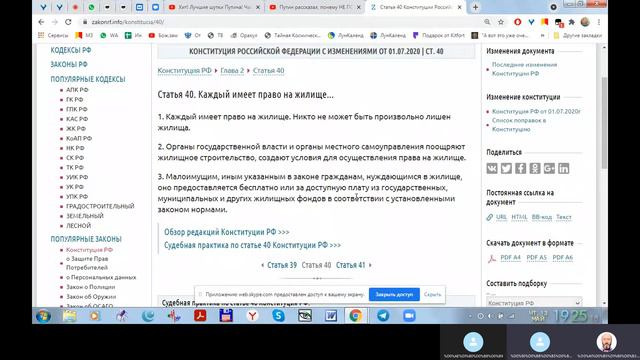The height and width of the screenshot is (360, 640).
Task: Open the pinned WhatsApp tab
Action: [x=91, y=7]
